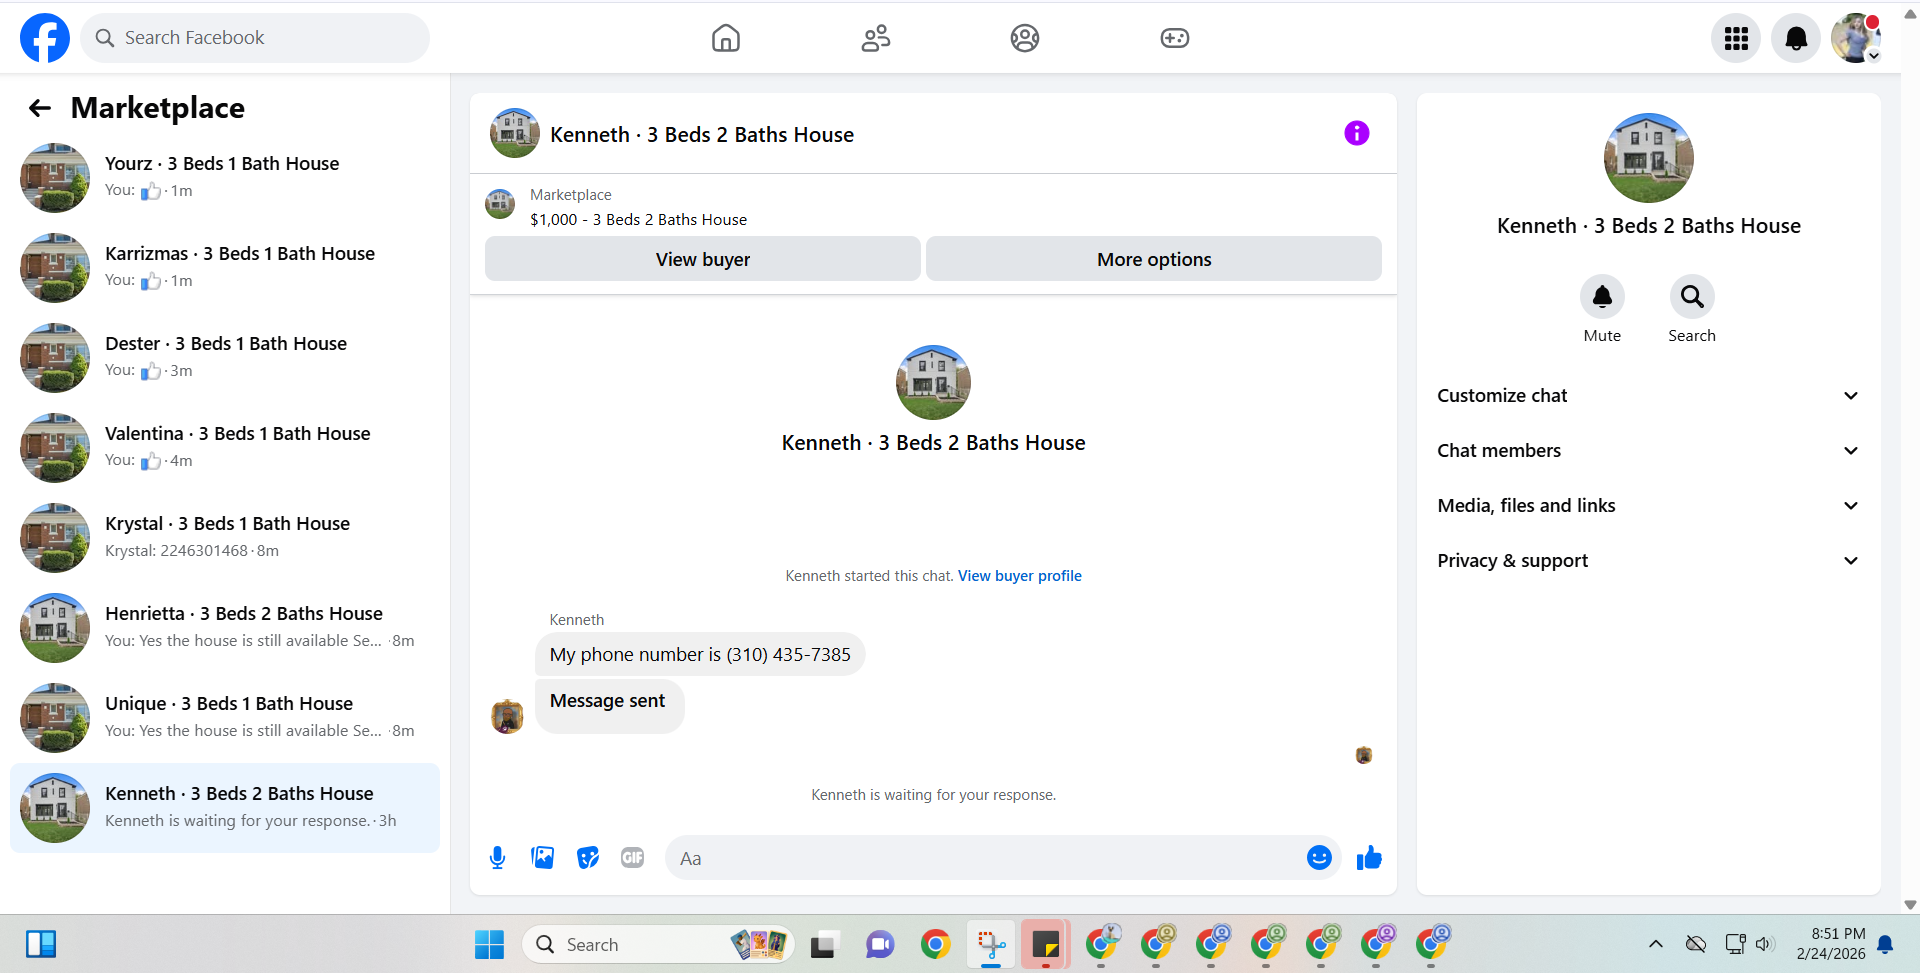Expand the Privacy & support section
This screenshot has width=1920, height=973.
1648,561
